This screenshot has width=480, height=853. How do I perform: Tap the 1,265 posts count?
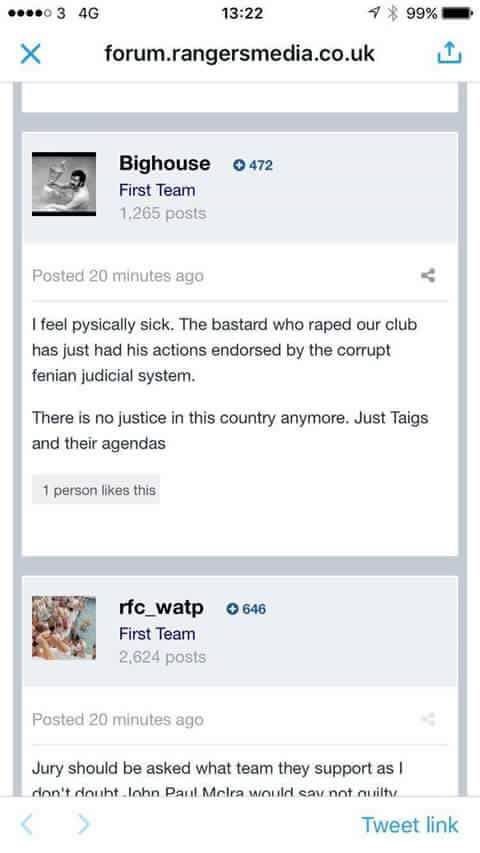point(163,213)
